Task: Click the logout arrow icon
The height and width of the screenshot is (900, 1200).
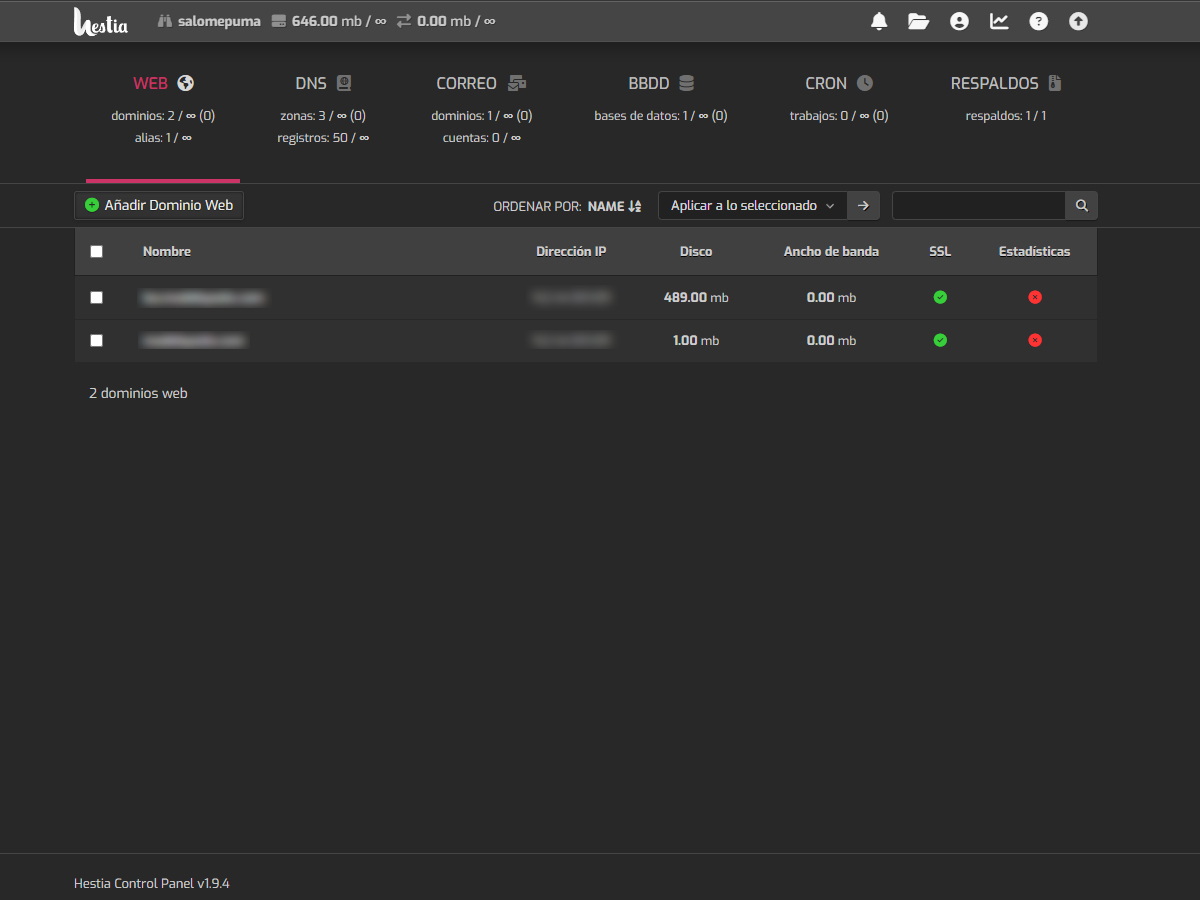Action: pyautogui.click(x=1078, y=20)
